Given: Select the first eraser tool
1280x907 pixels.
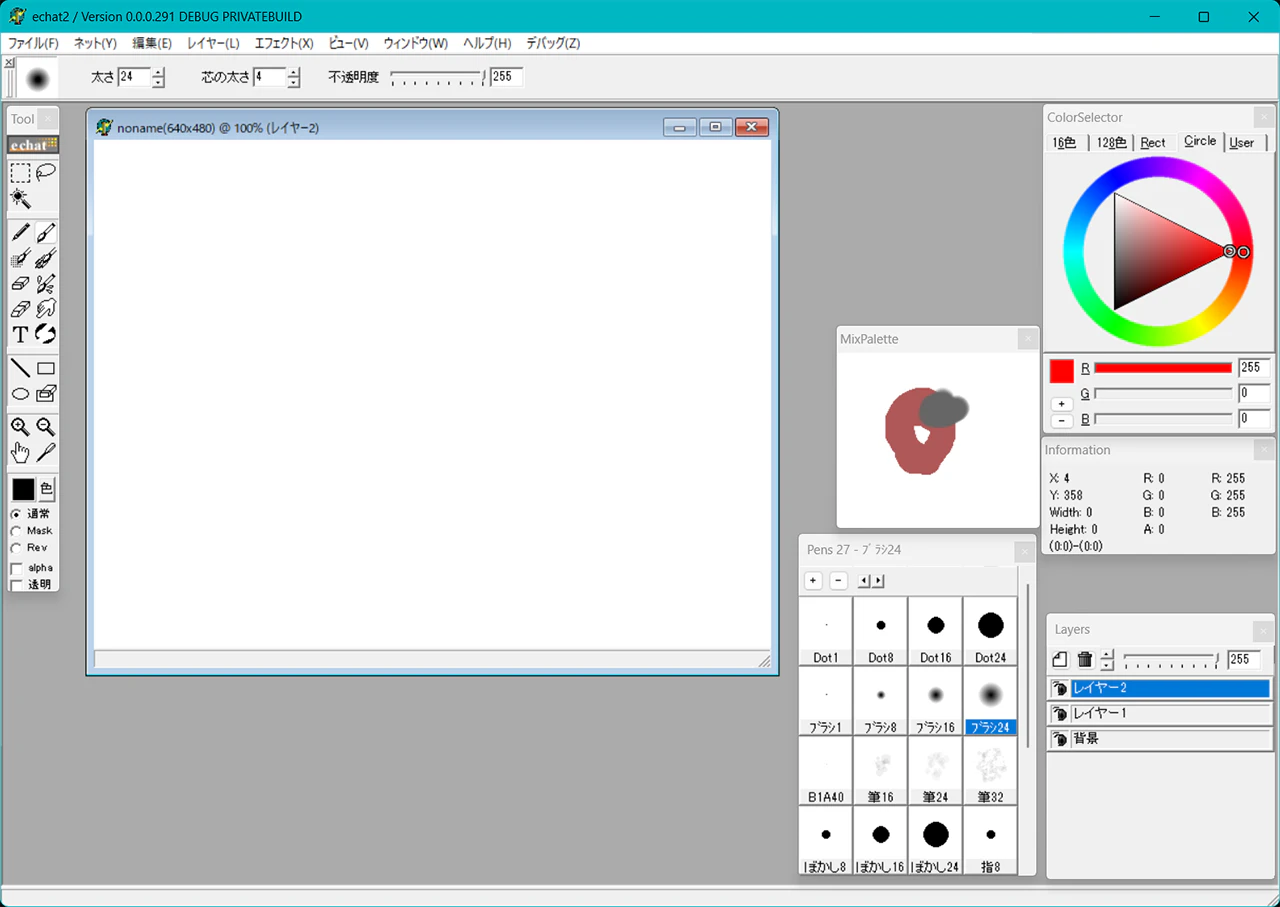Looking at the screenshot, I should pos(20,284).
